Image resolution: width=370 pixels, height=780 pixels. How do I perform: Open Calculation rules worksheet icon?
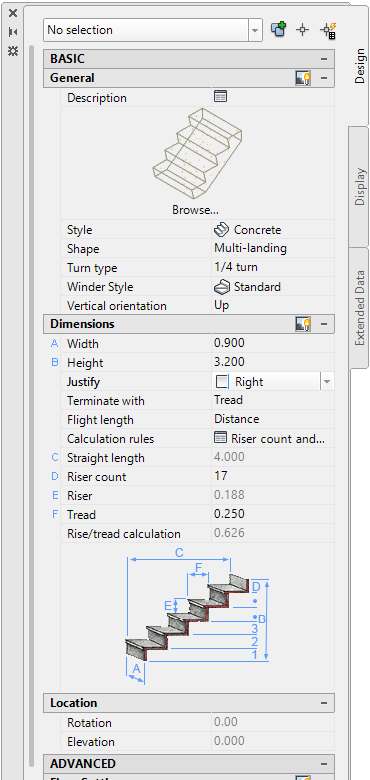[220, 438]
